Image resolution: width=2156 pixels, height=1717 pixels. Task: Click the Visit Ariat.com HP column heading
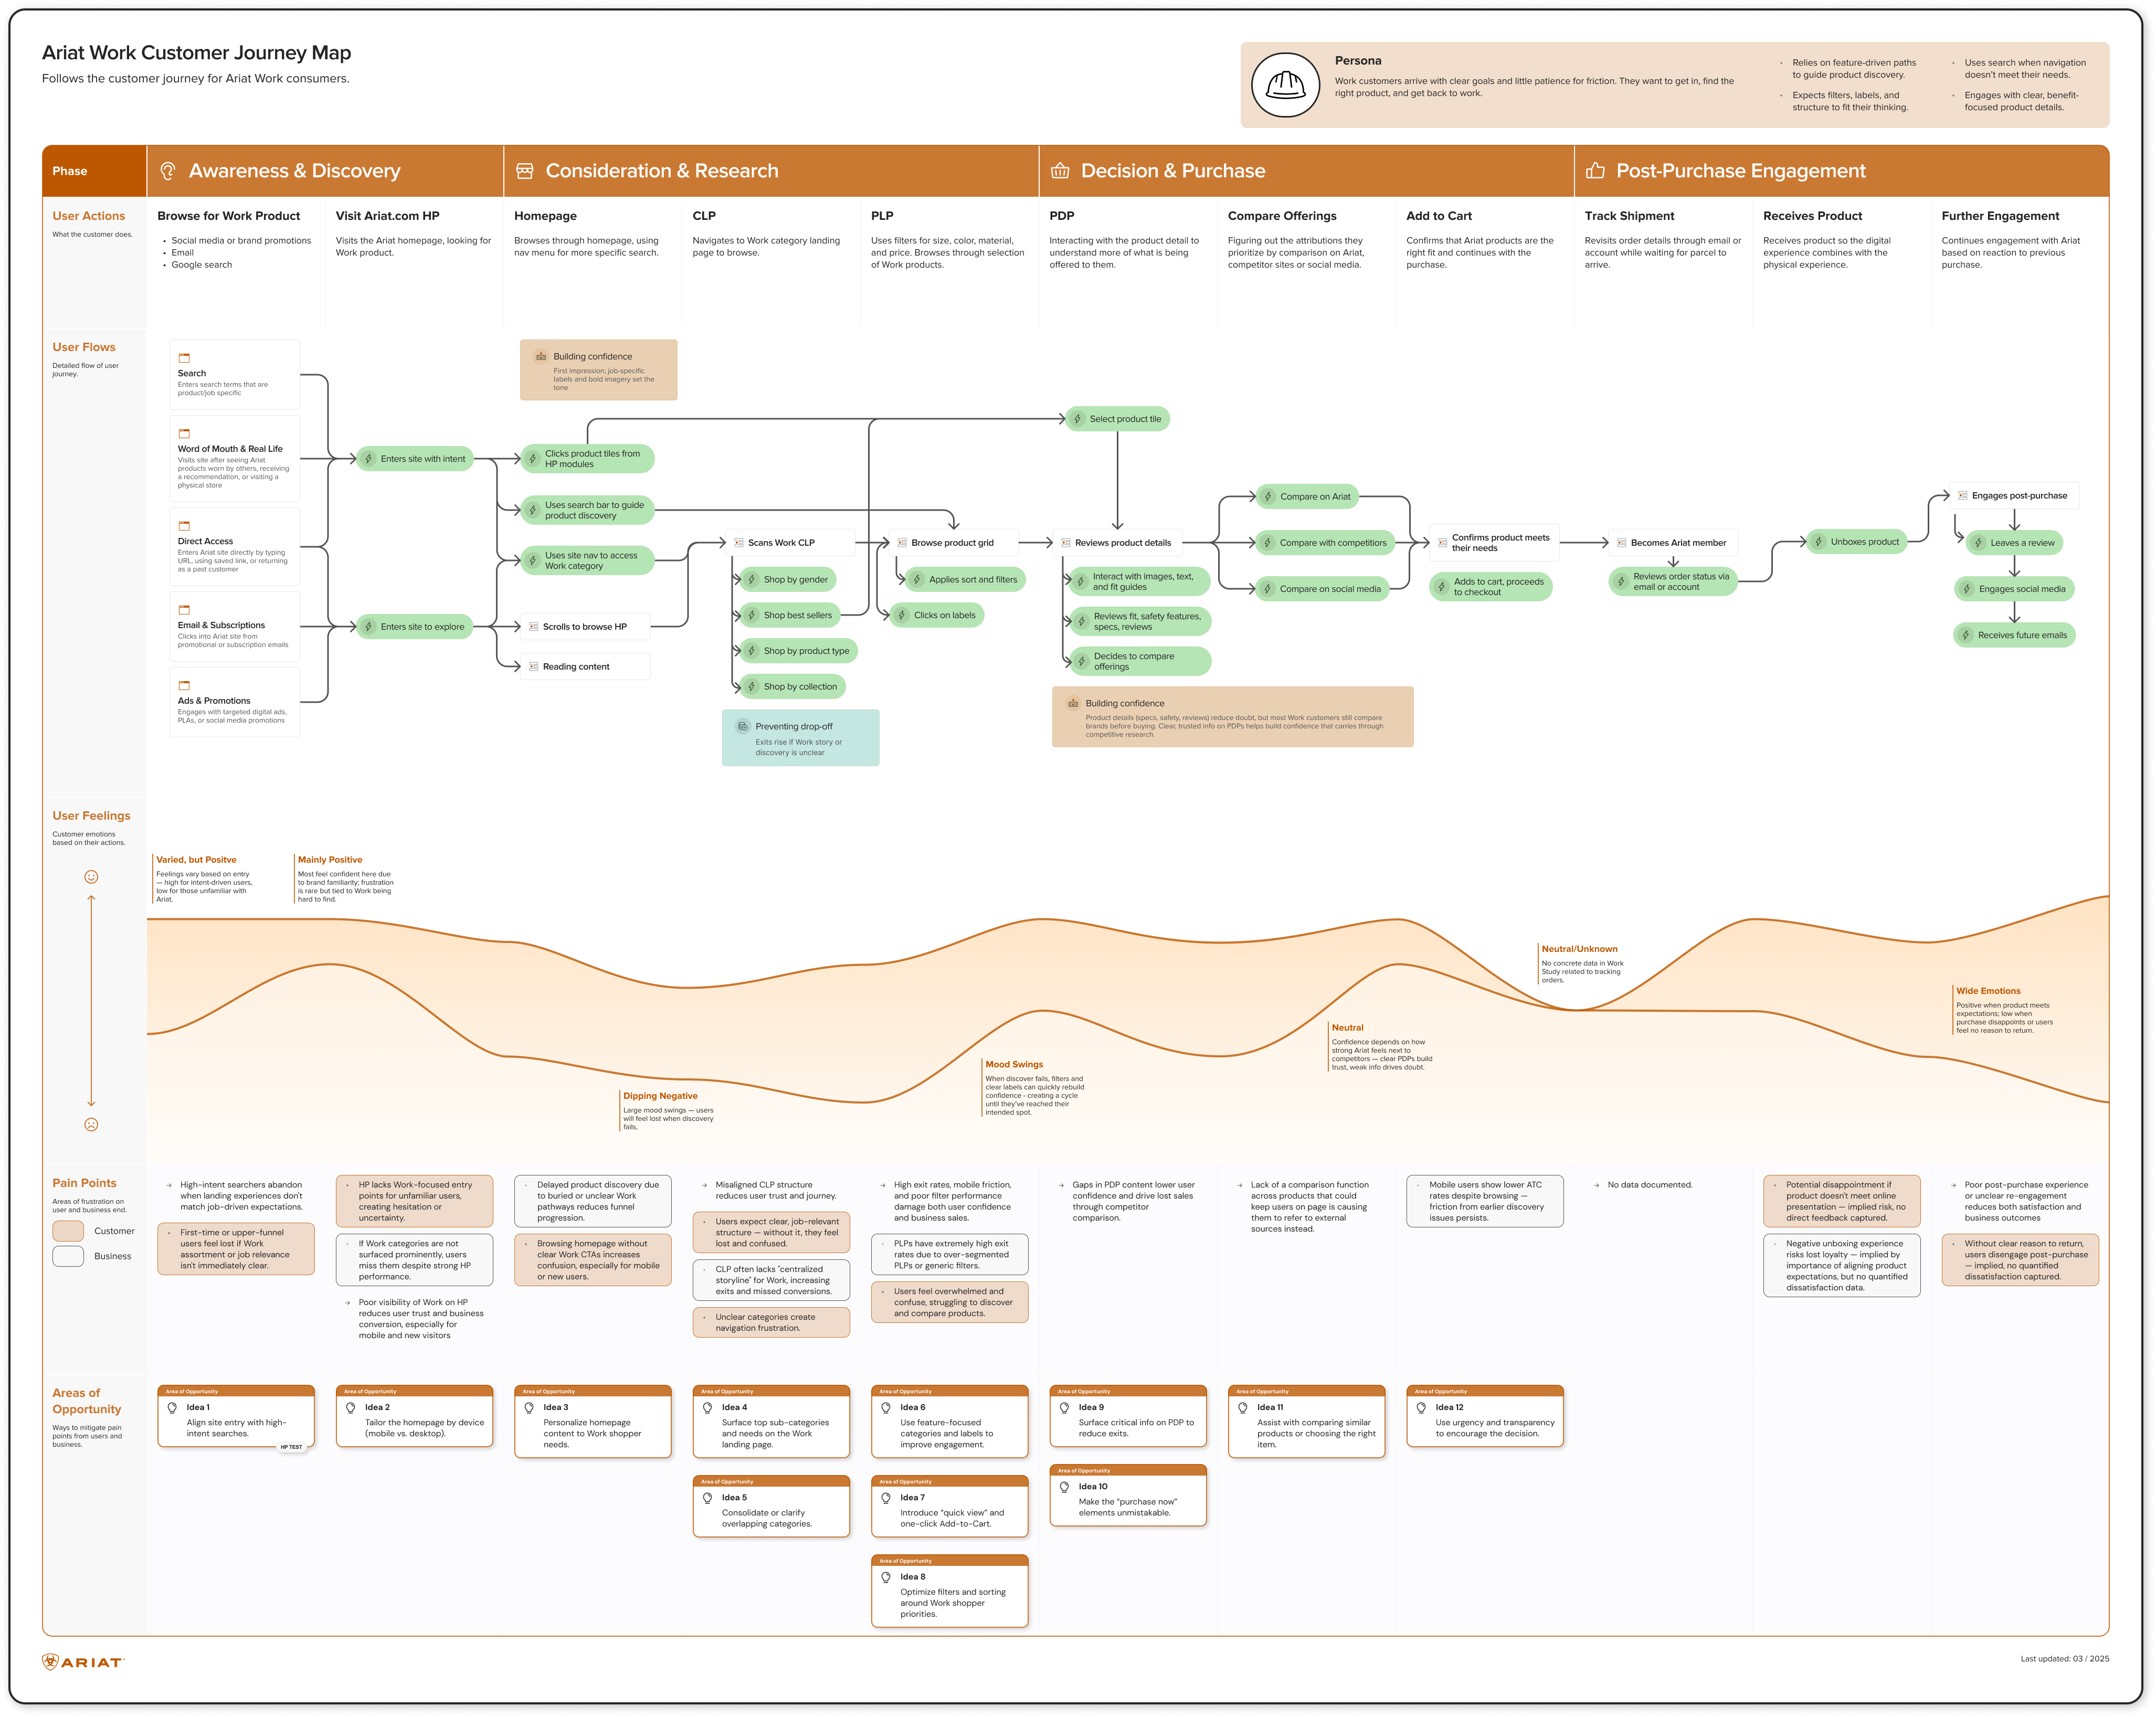pos(387,216)
